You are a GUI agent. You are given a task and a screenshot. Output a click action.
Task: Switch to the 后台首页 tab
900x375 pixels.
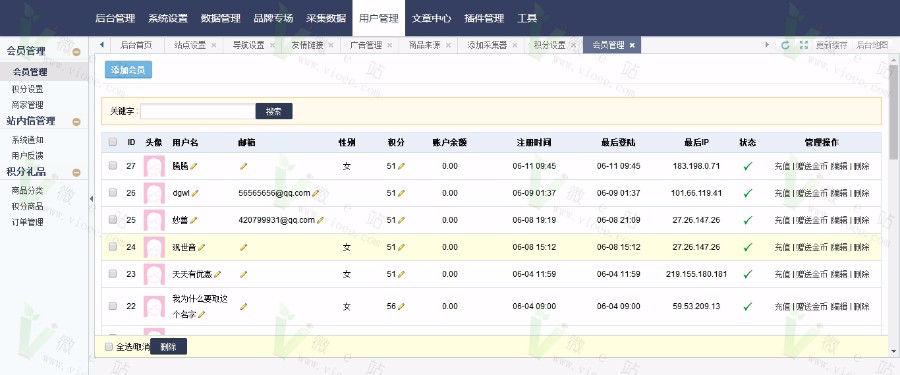pos(135,45)
